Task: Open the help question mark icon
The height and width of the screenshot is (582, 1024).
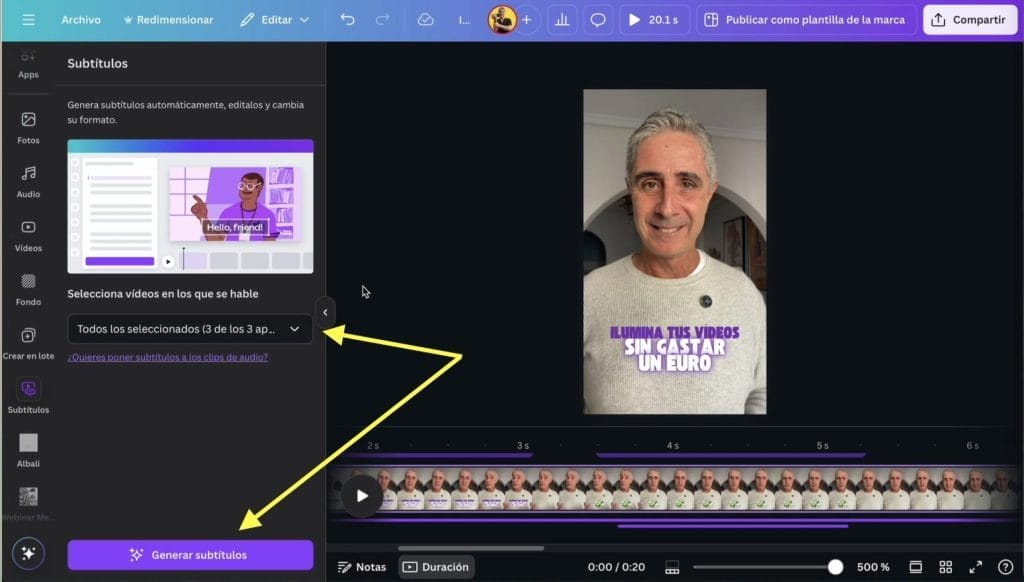Action: point(1005,567)
